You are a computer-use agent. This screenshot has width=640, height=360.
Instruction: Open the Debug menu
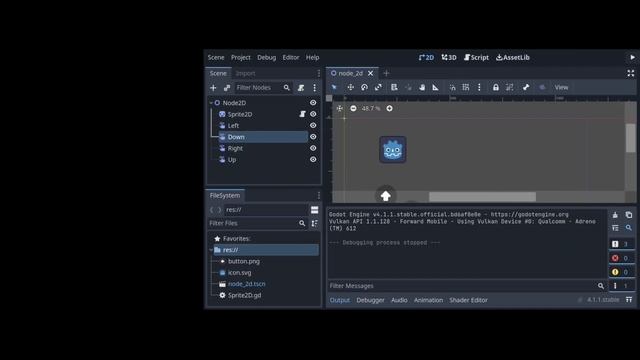267,58
